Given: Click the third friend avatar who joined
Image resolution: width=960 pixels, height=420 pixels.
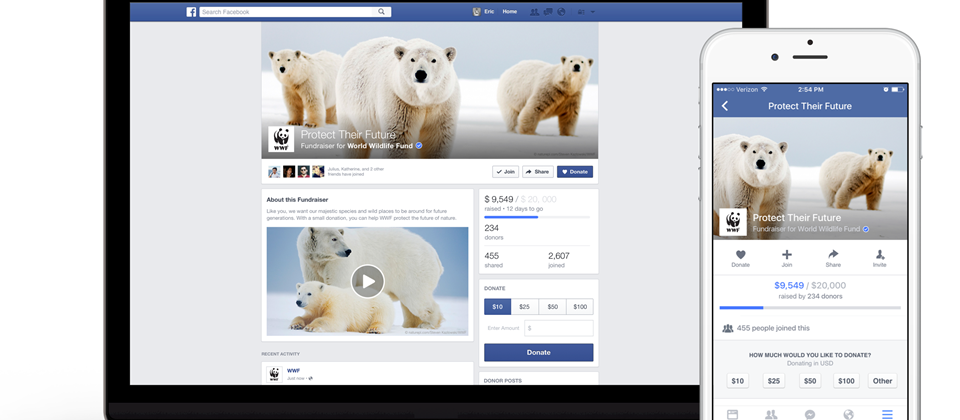Looking at the screenshot, I should point(304,171).
